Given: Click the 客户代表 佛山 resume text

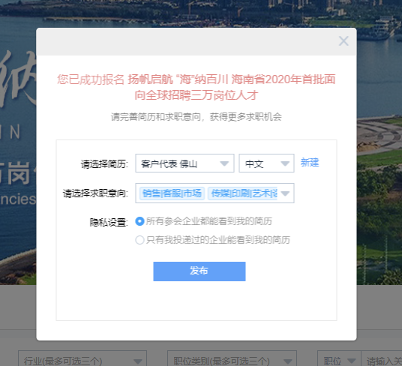Looking at the screenshot, I should (x=169, y=164).
